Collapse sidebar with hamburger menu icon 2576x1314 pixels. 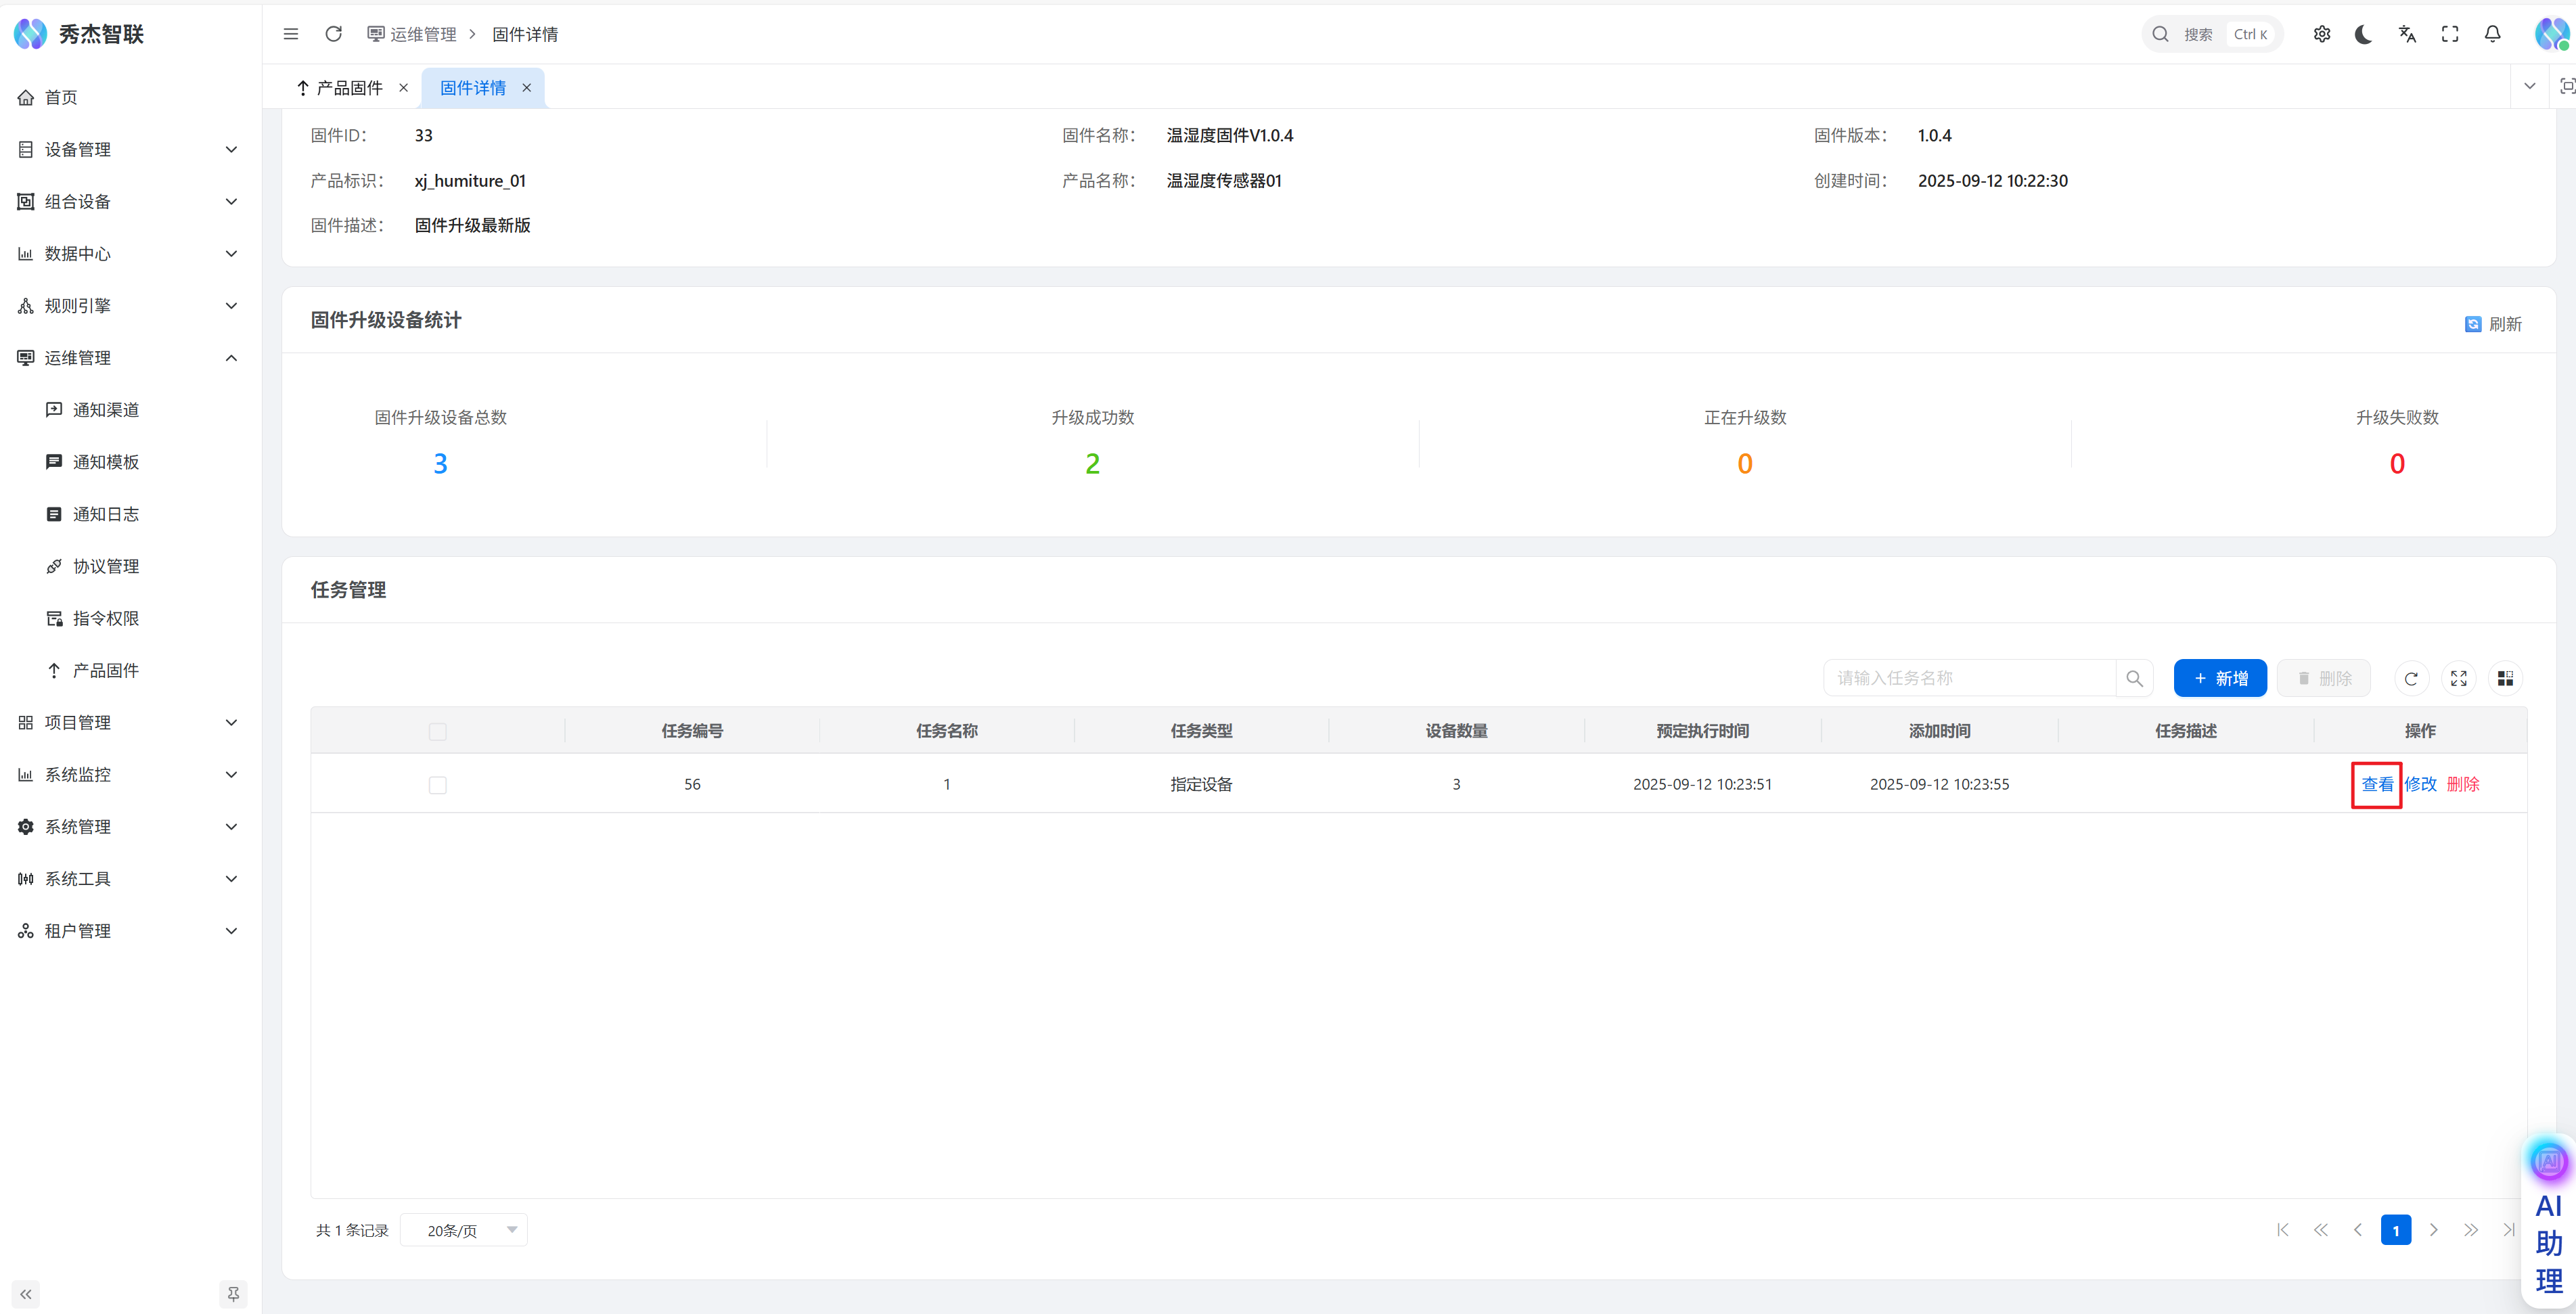click(291, 34)
